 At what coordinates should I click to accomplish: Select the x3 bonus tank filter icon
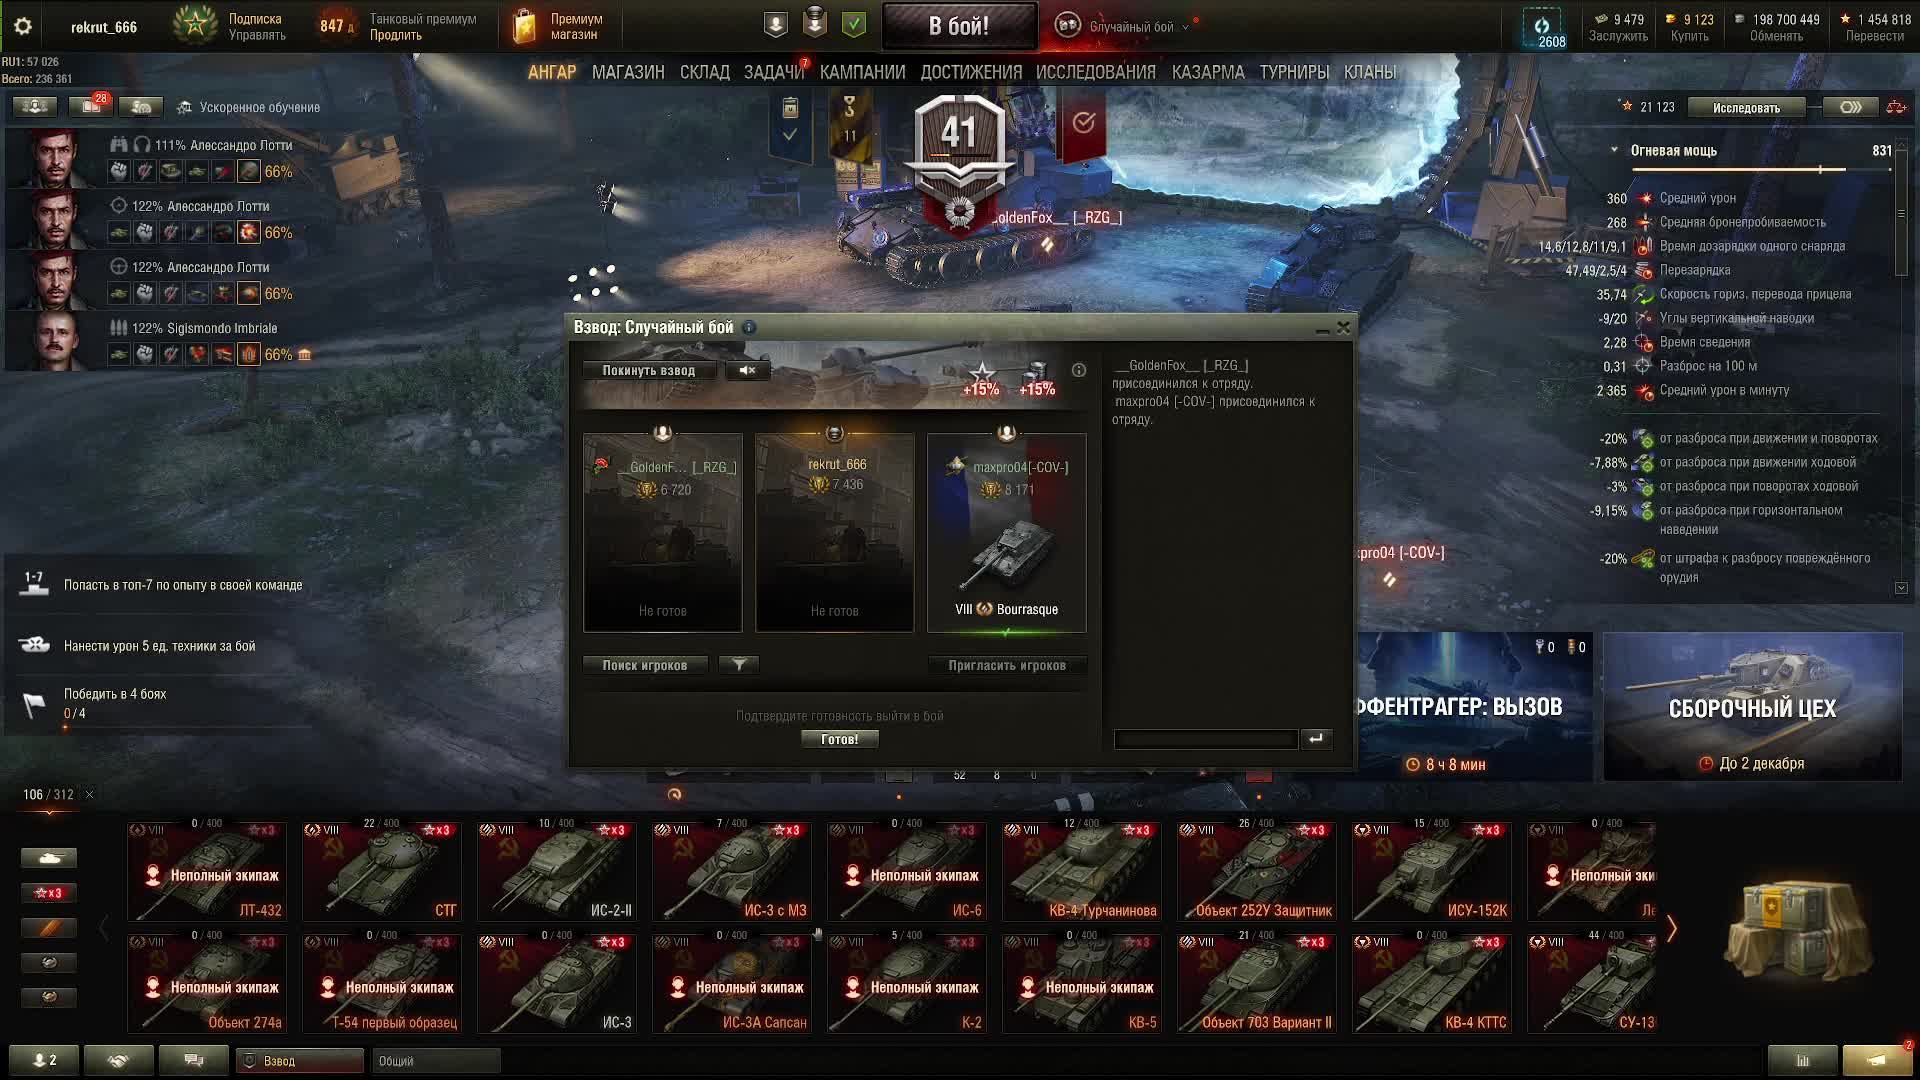click(x=49, y=893)
